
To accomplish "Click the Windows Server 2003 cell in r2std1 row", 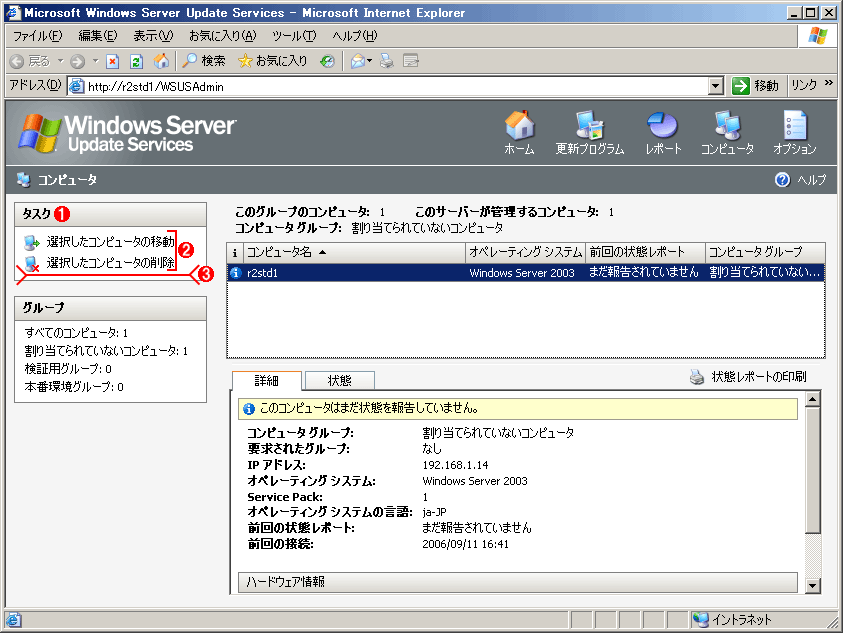I will 522,273.
